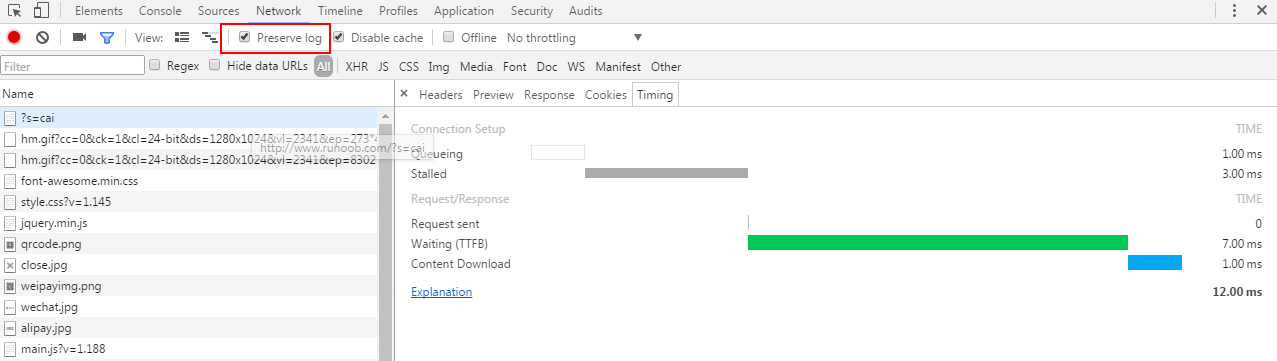This screenshot has height=361, width=1277.
Task: Uncheck the Preserve log checkbox
Action: tap(245, 37)
